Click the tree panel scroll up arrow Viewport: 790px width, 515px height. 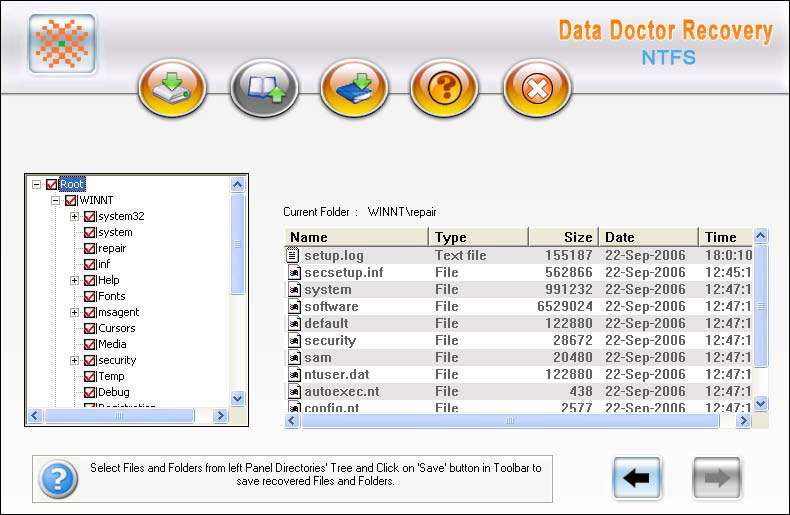(x=238, y=184)
